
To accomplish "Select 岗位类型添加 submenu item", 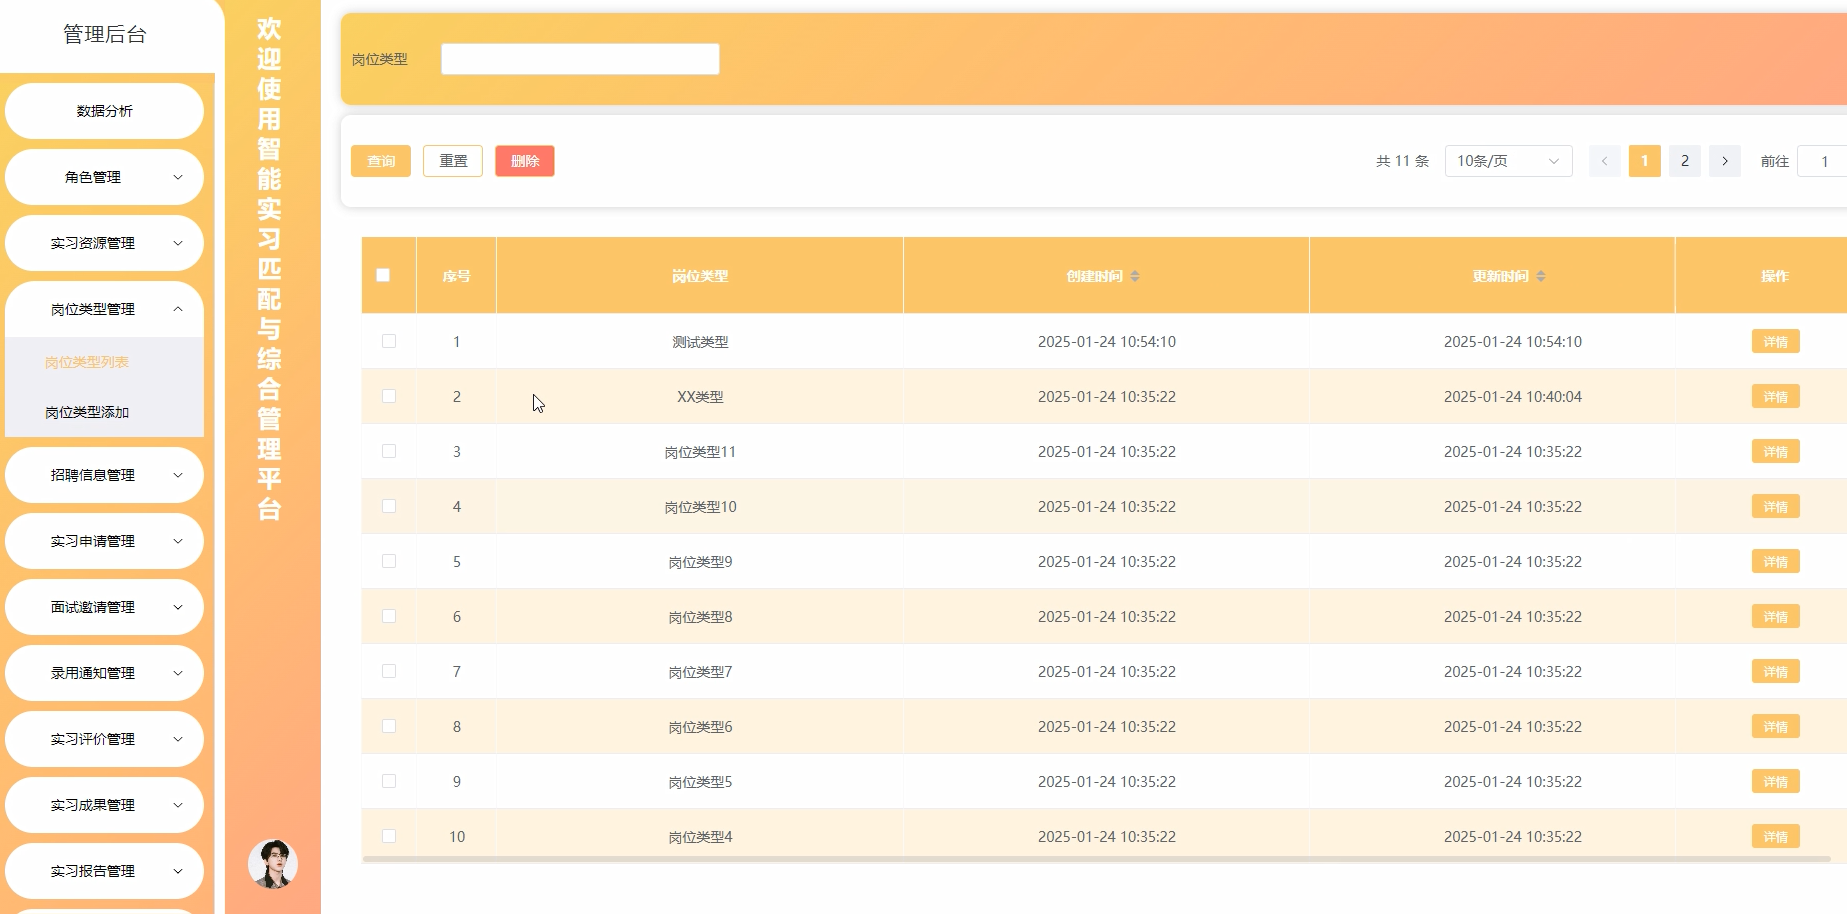I will tap(104, 412).
